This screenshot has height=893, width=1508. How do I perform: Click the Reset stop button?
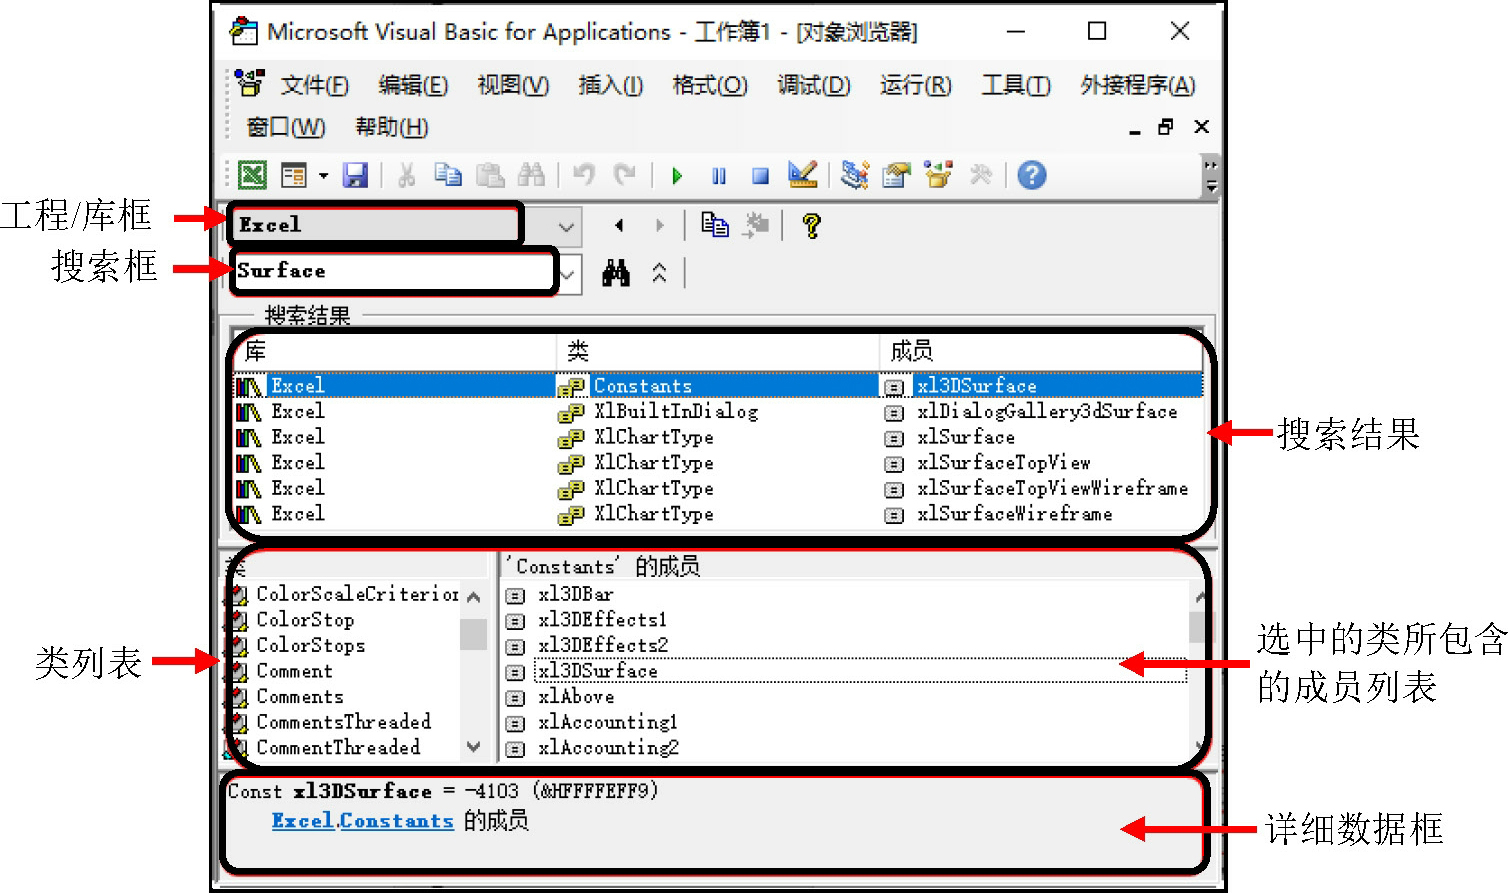(760, 176)
